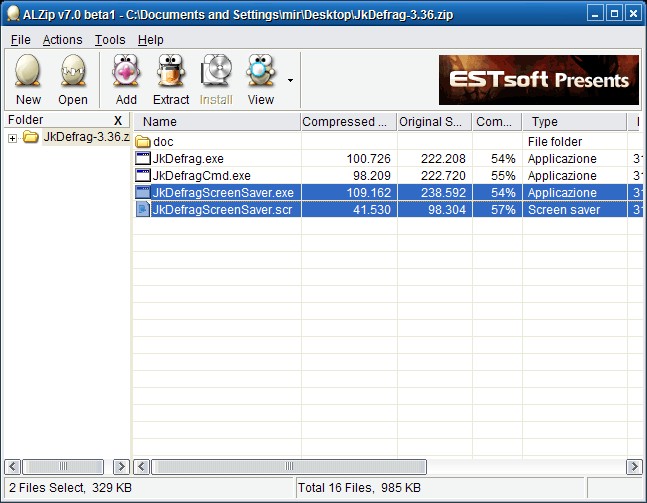The height and width of the screenshot is (503, 647).
Task: Click the Screen saver type cell
Action: [x=564, y=209]
